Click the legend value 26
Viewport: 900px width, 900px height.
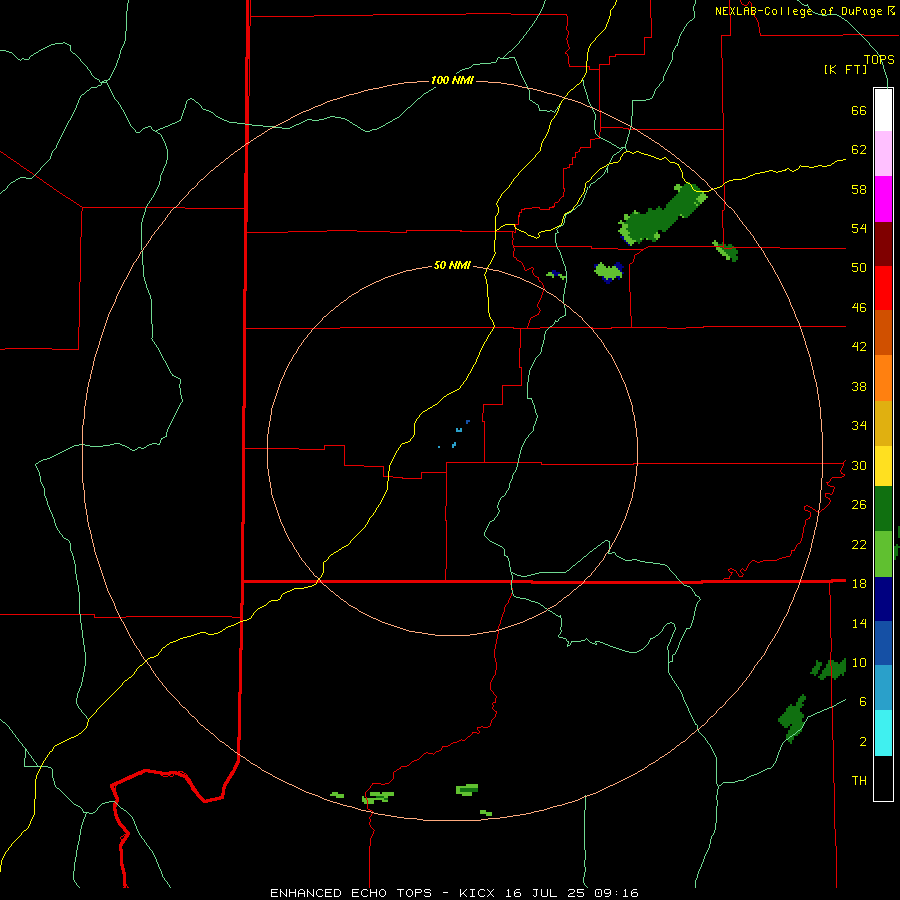pos(859,505)
